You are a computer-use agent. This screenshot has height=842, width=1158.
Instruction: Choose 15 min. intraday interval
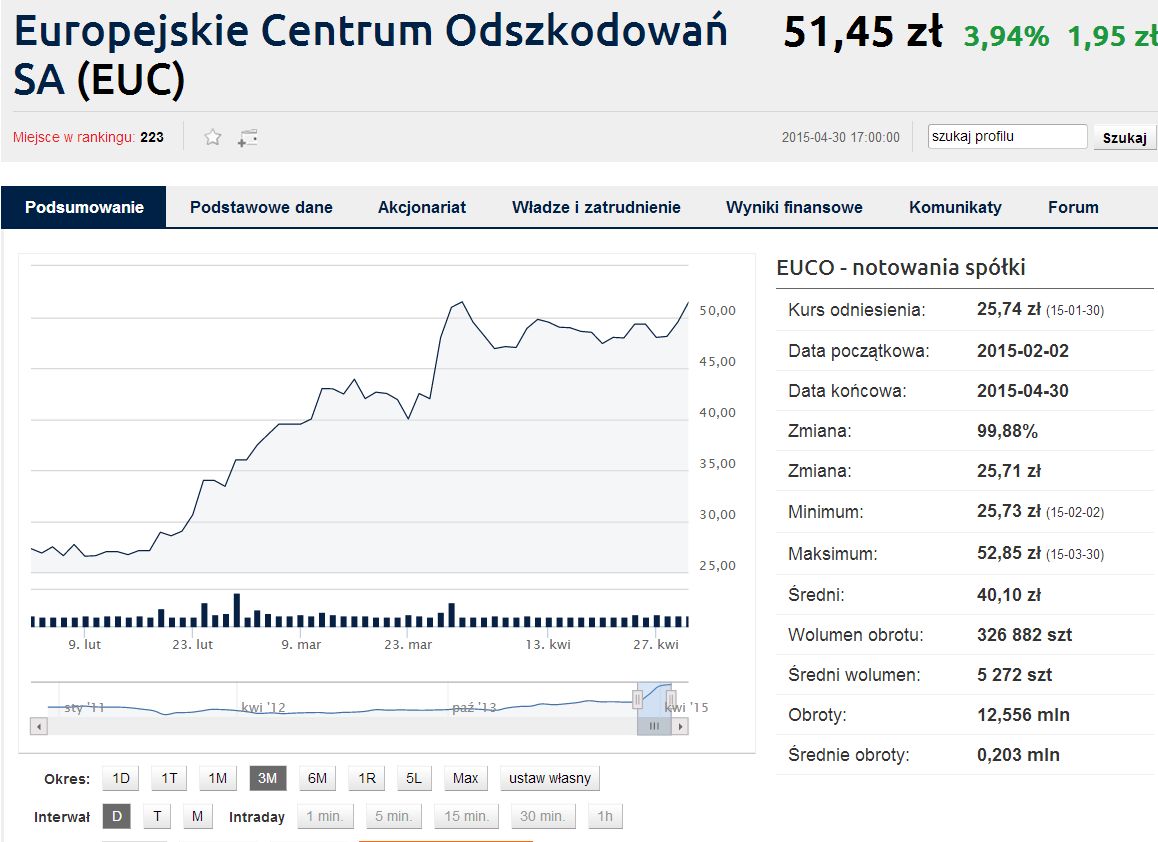pos(466,816)
